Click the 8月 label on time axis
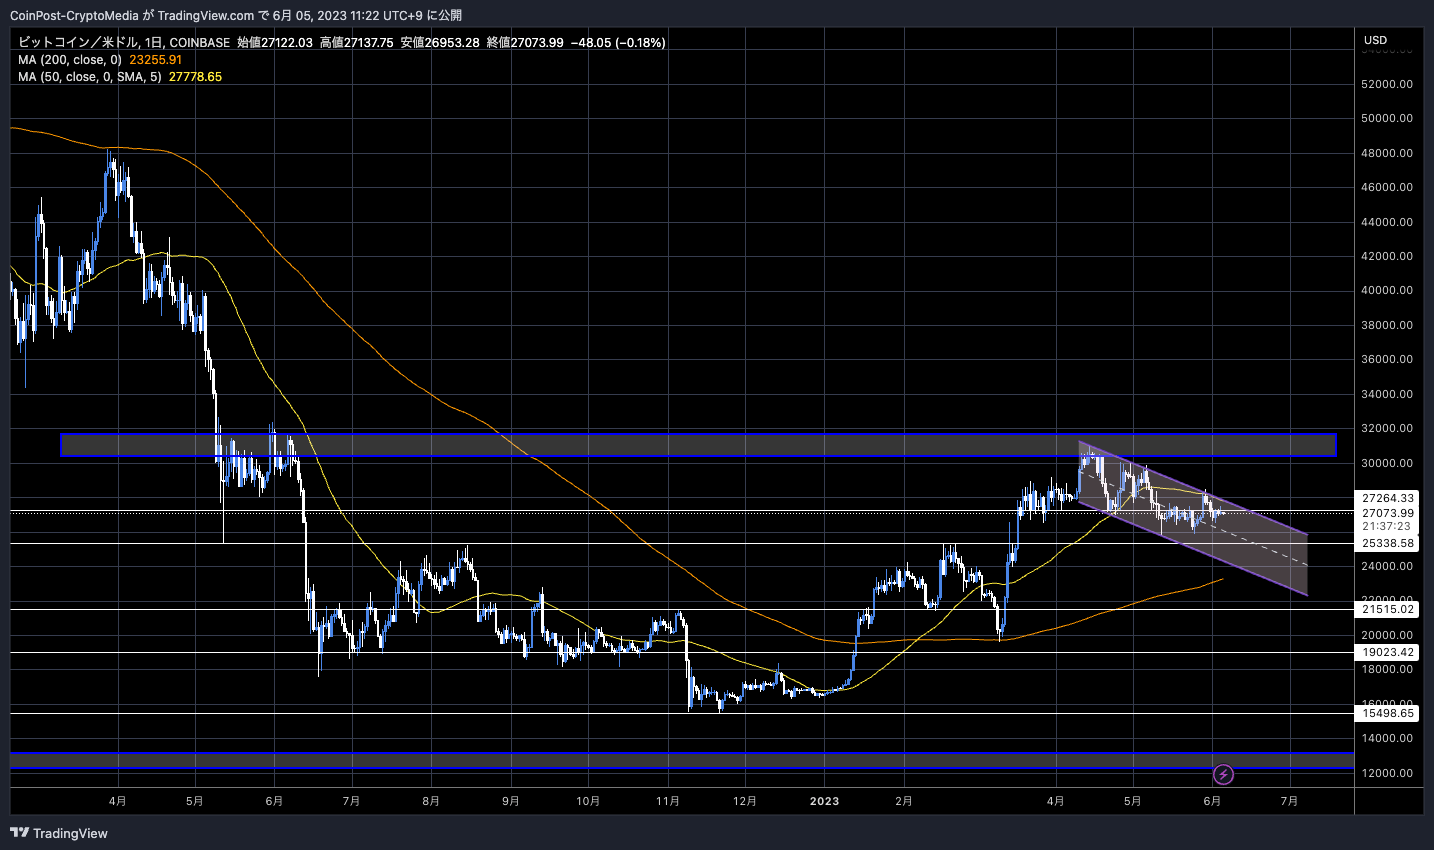Screen dimensions: 1434x850 431,801
